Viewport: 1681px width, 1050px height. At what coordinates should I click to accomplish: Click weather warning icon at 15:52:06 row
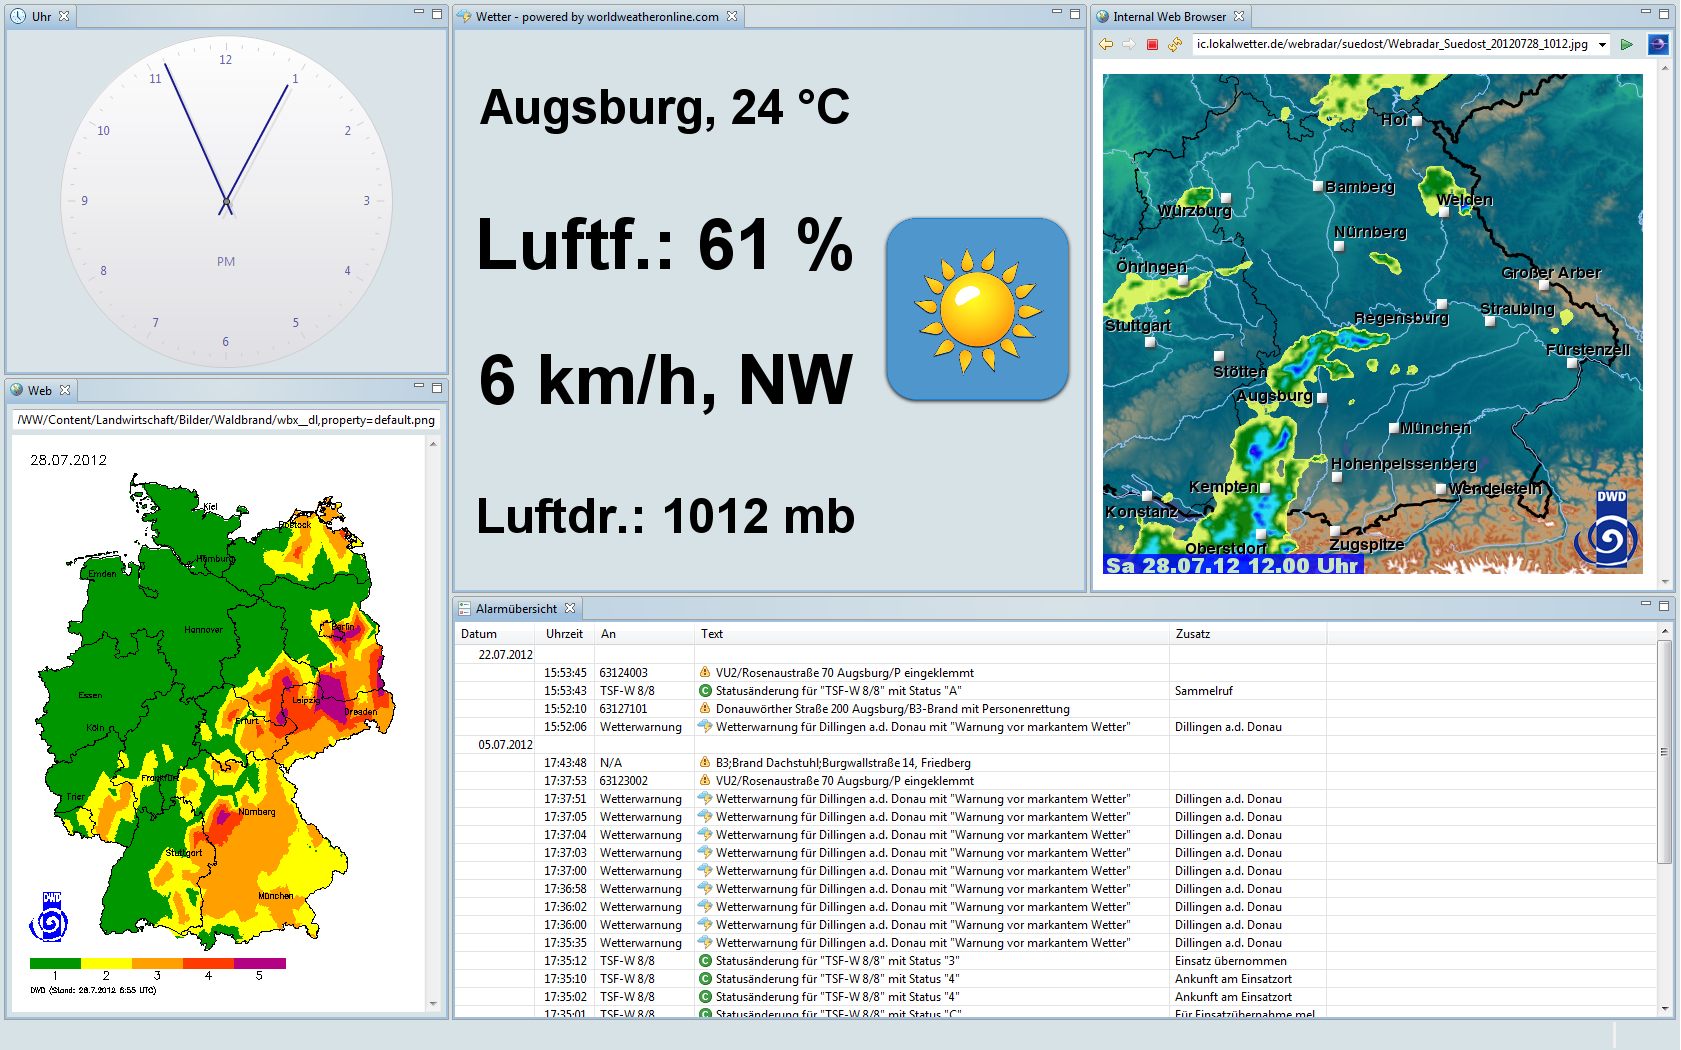tap(705, 727)
